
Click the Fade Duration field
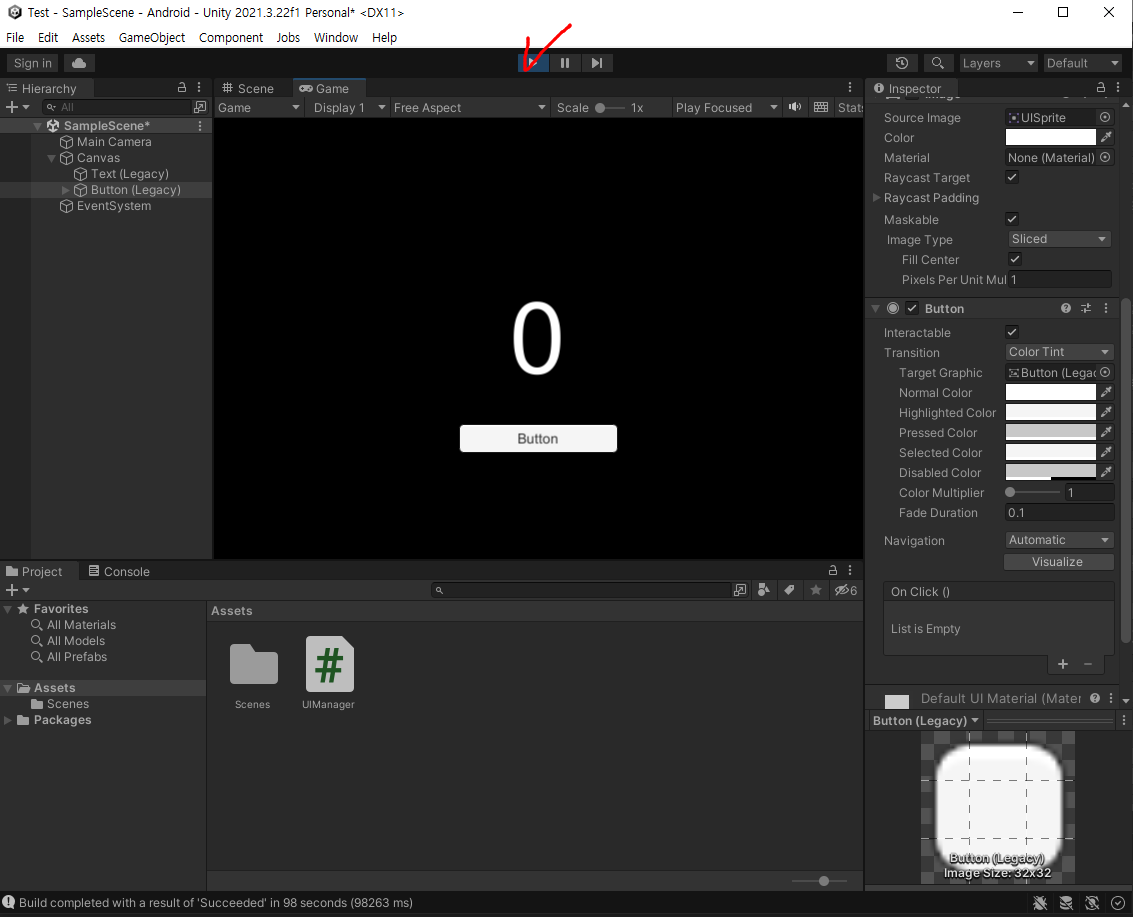pyautogui.click(x=1059, y=512)
